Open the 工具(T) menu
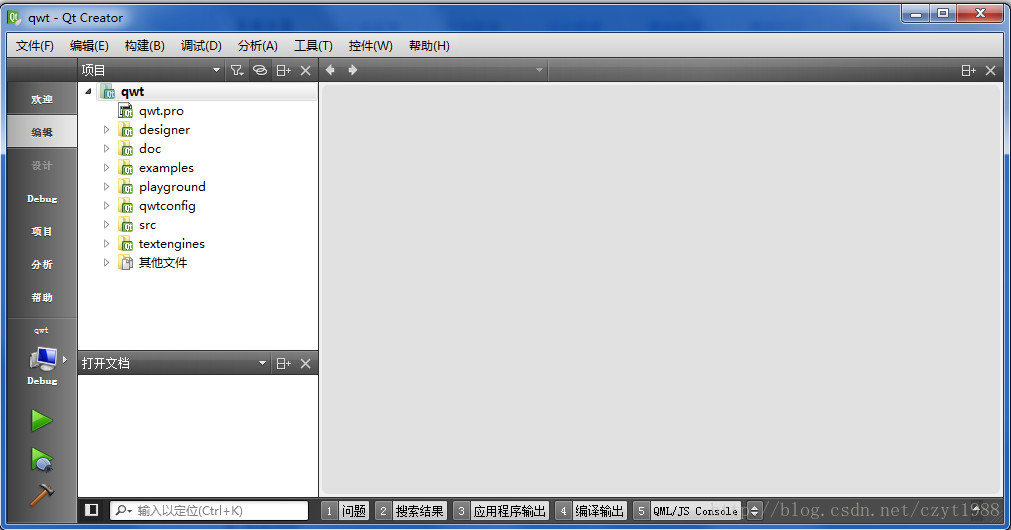The image size is (1011, 530). 313,46
